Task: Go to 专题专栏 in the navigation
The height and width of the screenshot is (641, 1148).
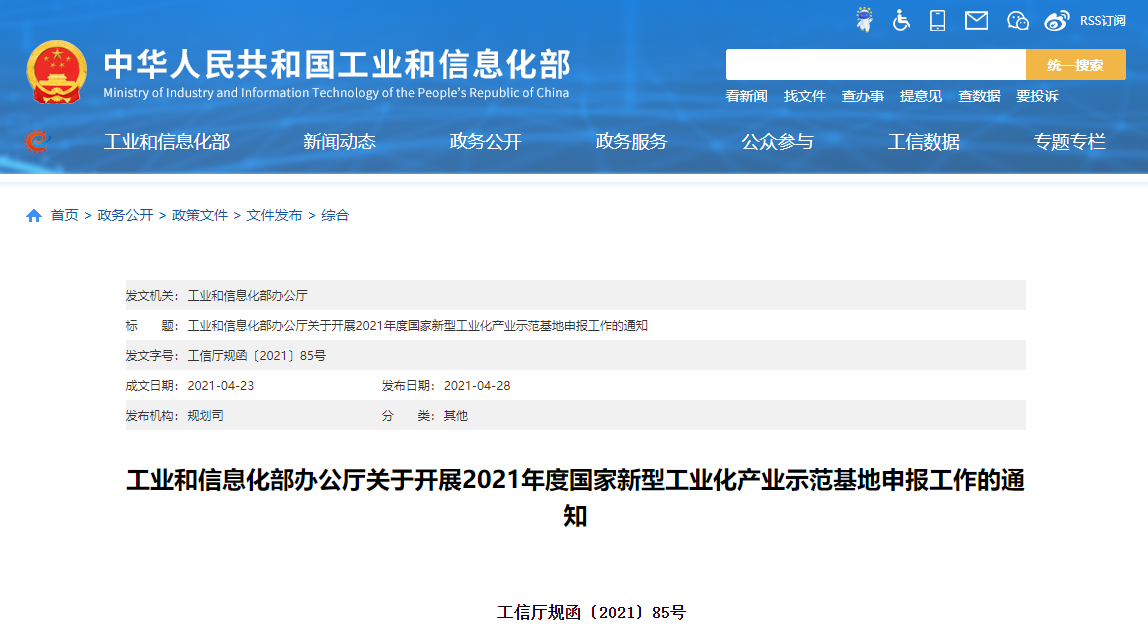Action: 1069,142
